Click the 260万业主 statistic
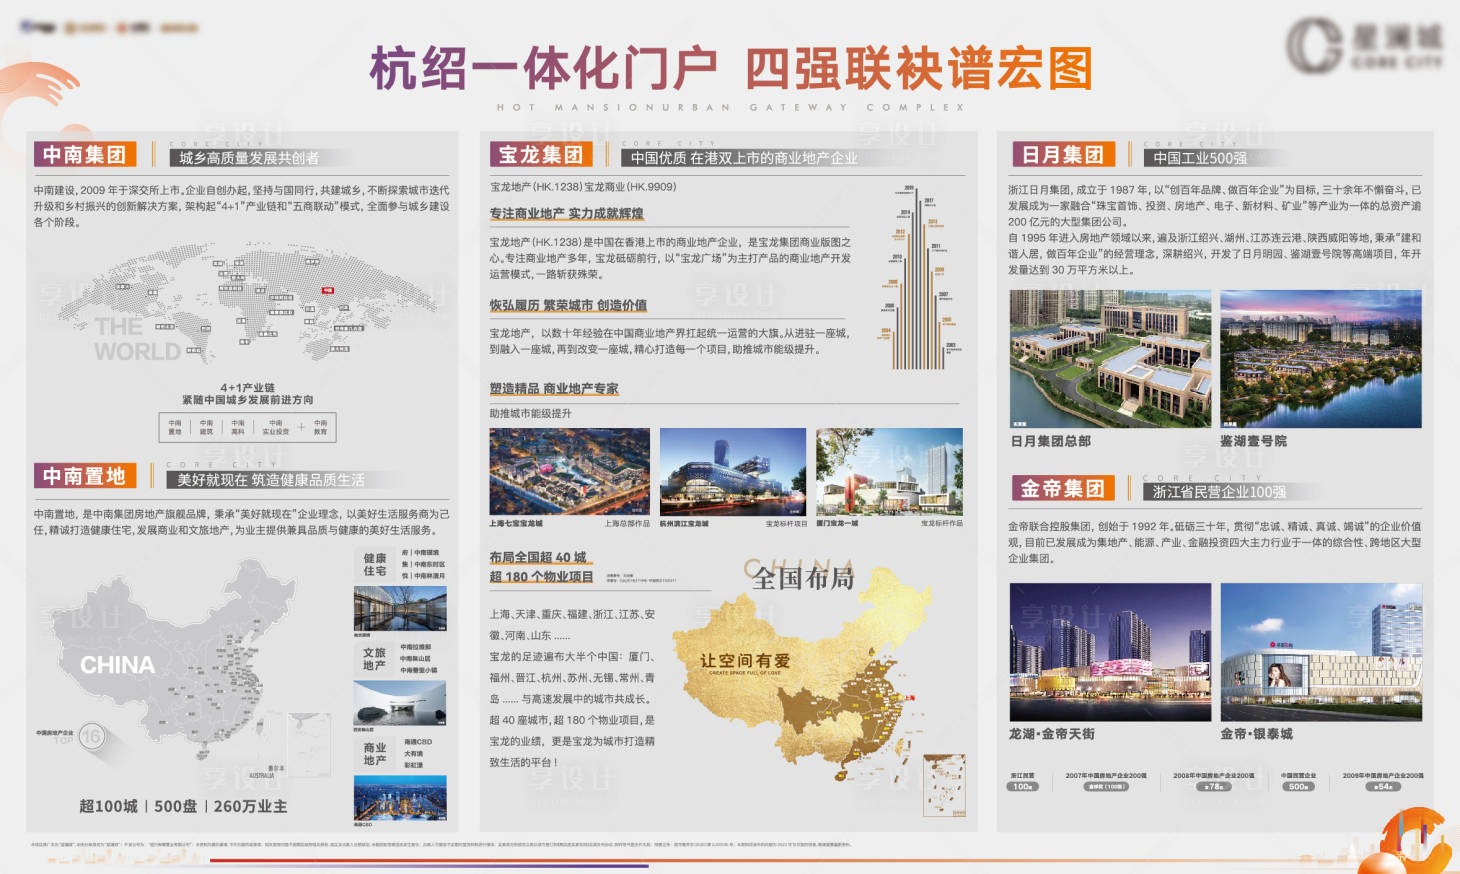The height and width of the screenshot is (874, 1460). pos(250,806)
